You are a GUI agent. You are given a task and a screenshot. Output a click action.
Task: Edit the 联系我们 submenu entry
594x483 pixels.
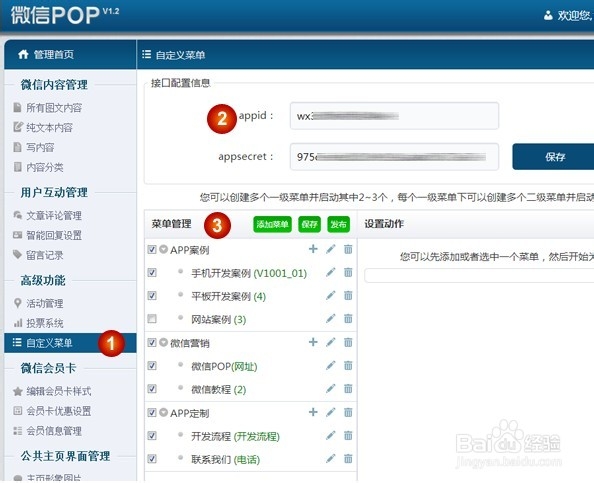pyautogui.click(x=331, y=459)
